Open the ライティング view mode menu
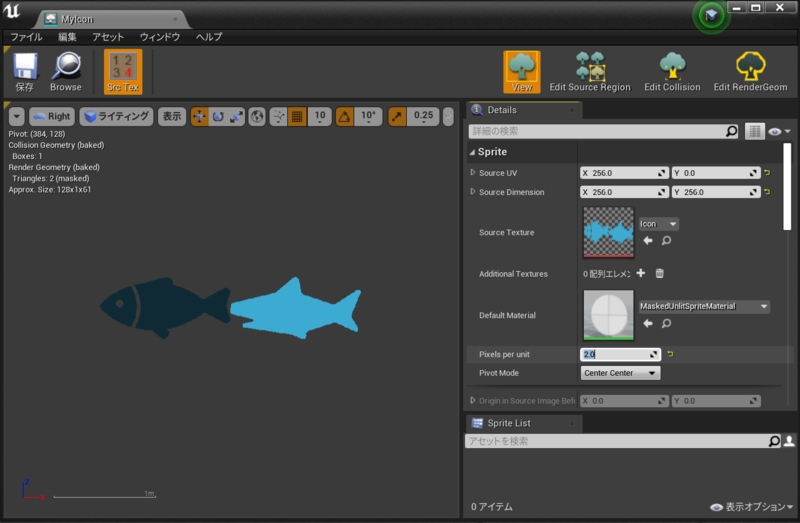The height and width of the screenshot is (523, 800). click(x=116, y=116)
